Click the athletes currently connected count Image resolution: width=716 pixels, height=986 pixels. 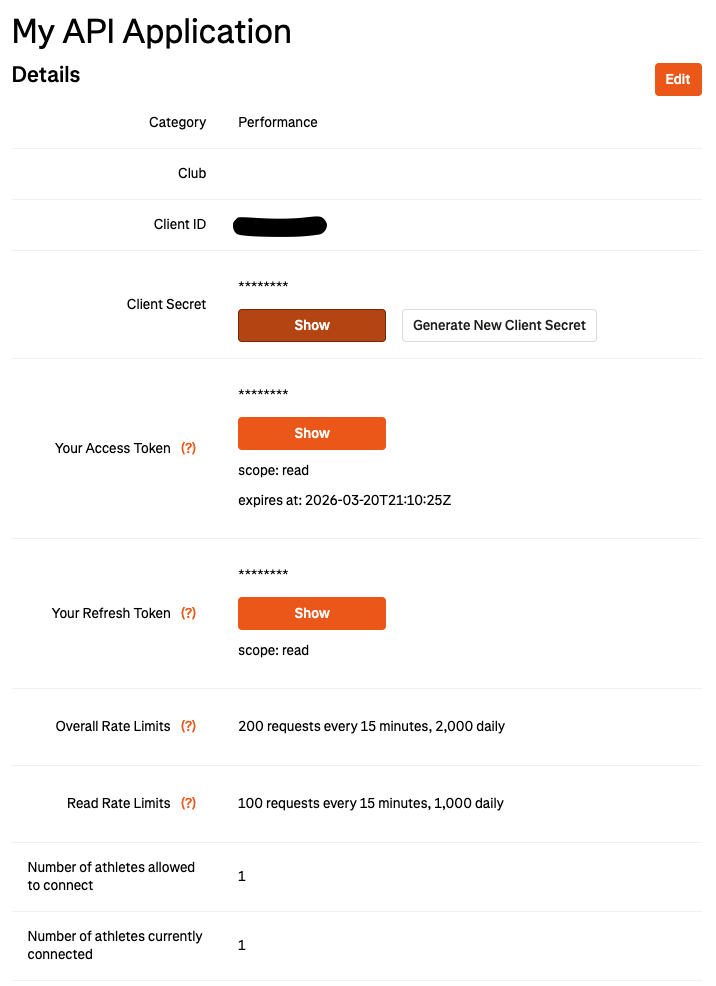(x=240, y=945)
